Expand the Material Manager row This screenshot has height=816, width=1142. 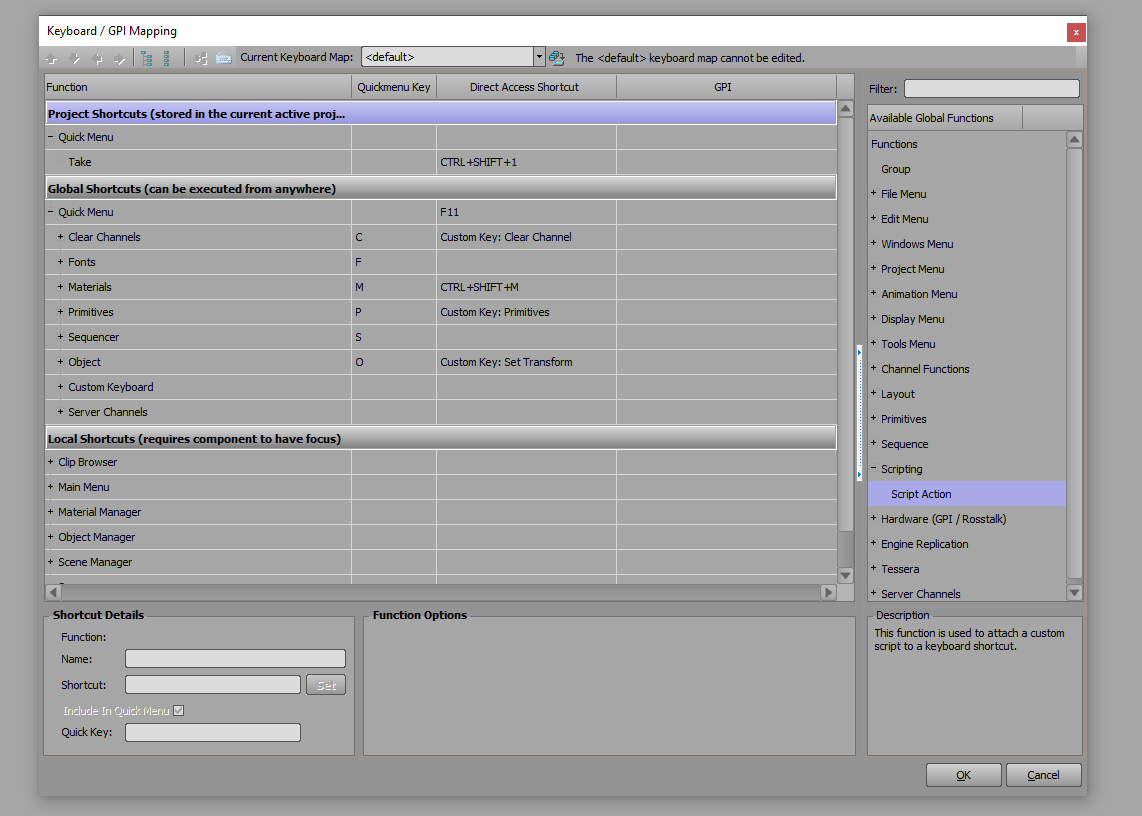click(x=50, y=511)
